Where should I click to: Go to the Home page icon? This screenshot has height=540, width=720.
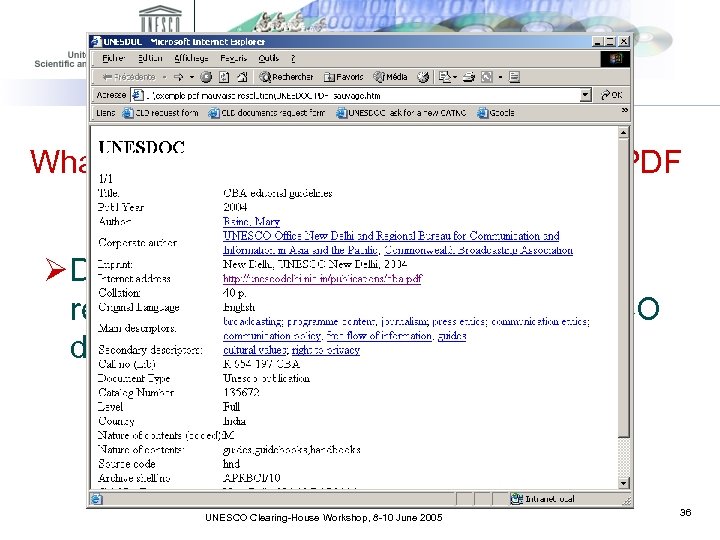tap(242, 77)
